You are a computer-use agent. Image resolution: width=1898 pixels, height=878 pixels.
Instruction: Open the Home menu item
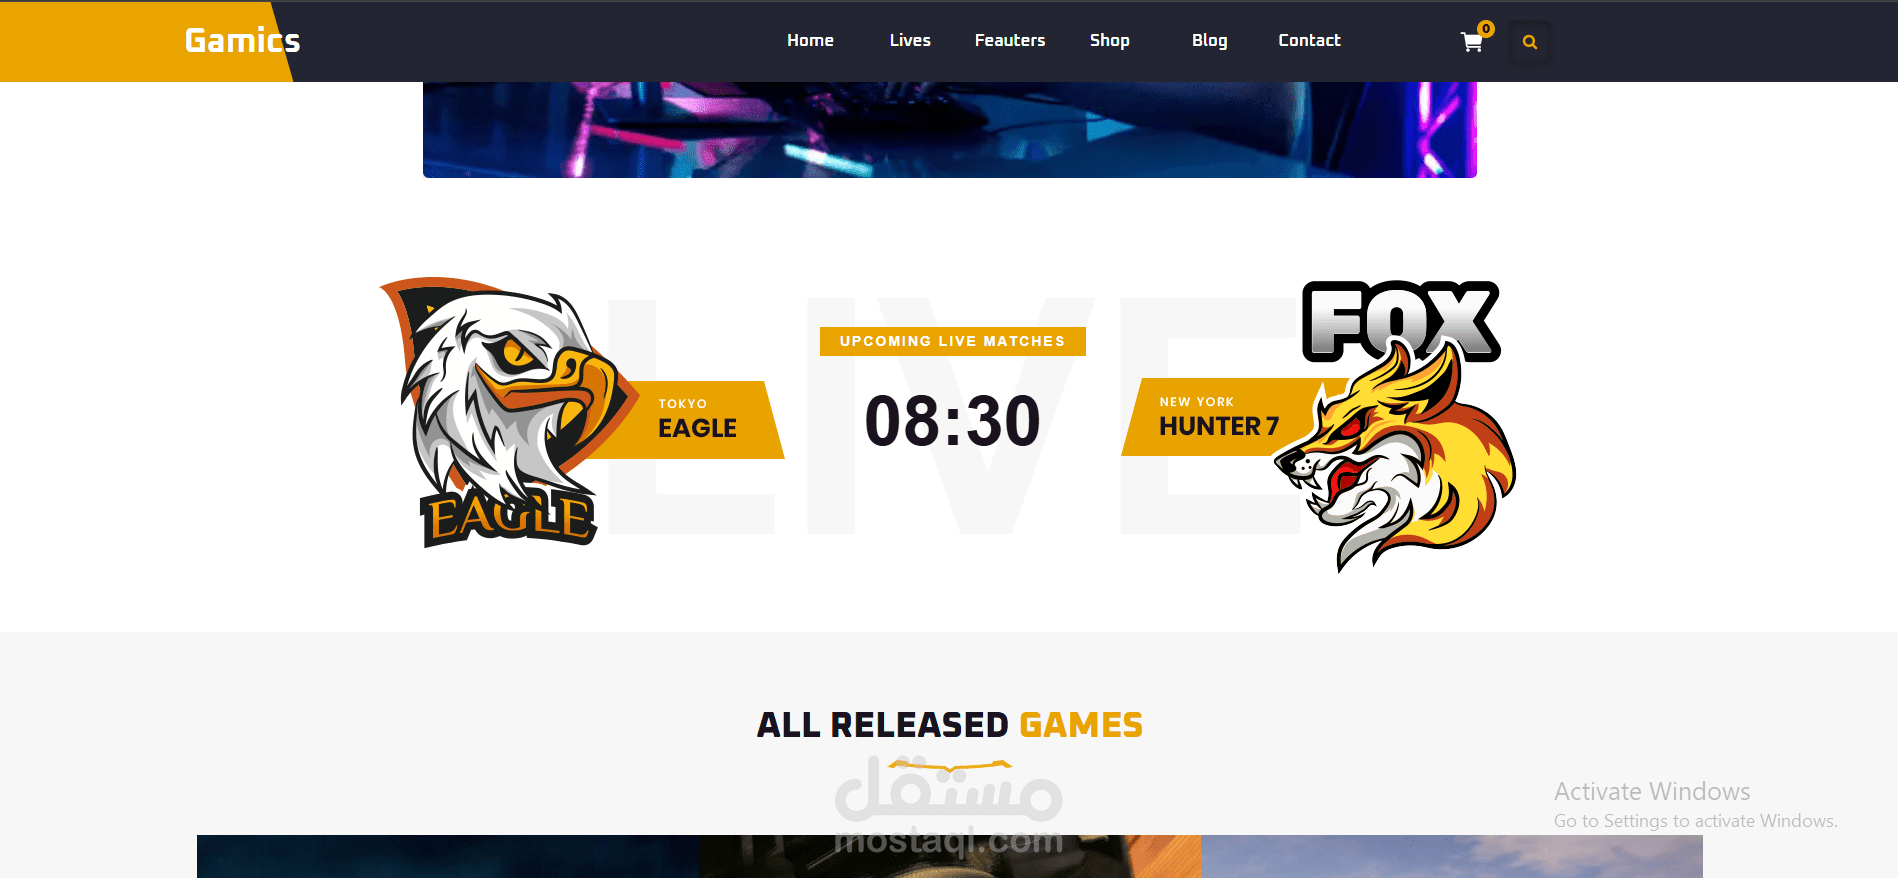point(810,40)
